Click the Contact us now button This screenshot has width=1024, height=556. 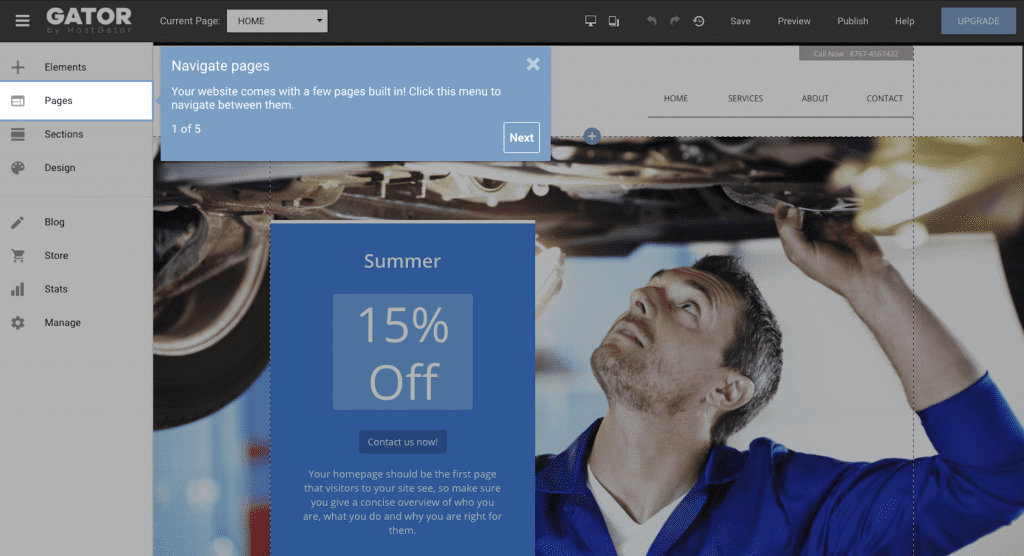click(403, 442)
